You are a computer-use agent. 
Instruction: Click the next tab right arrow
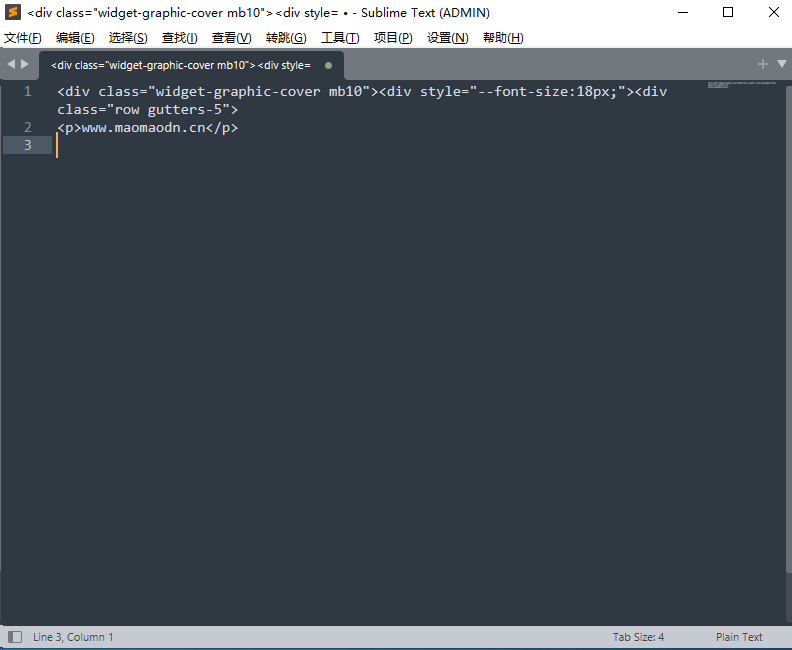[x=25, y=64]
